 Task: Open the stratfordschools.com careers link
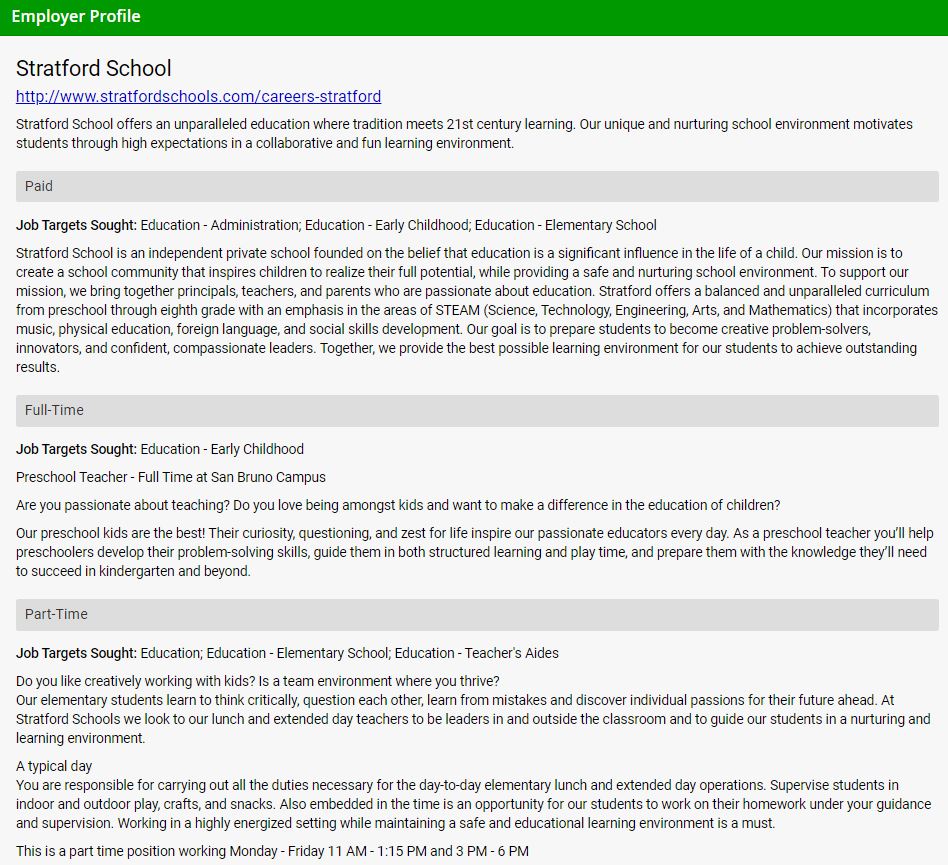(198, 97)
